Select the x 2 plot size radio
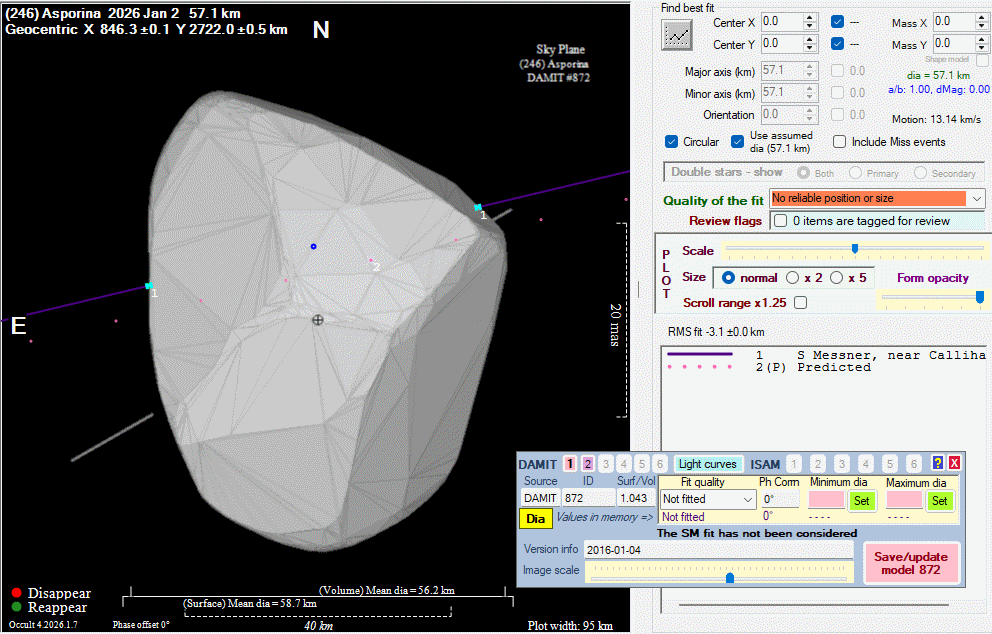Image resolution: width=992 pixels, height=634 pixels. [793, 277]
